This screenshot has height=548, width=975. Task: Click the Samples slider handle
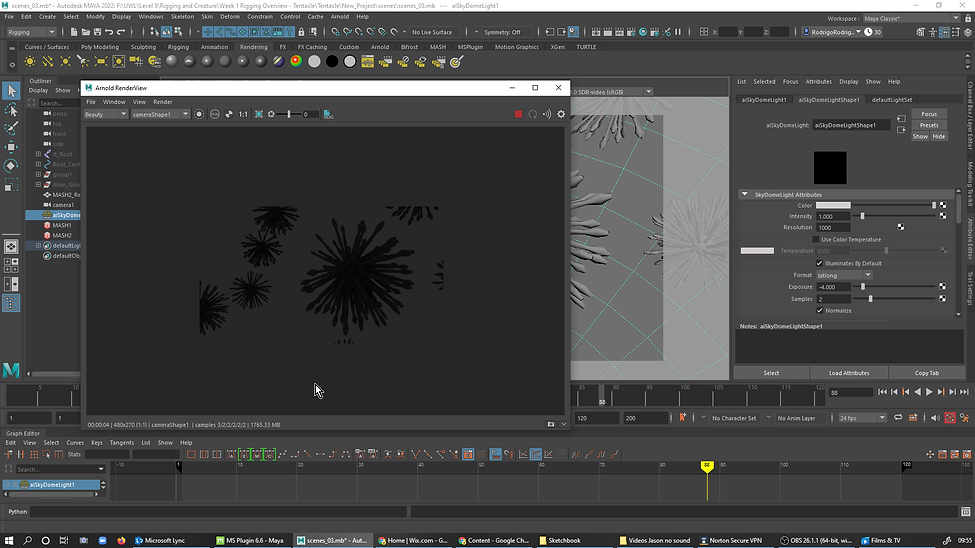click(871, 299)
